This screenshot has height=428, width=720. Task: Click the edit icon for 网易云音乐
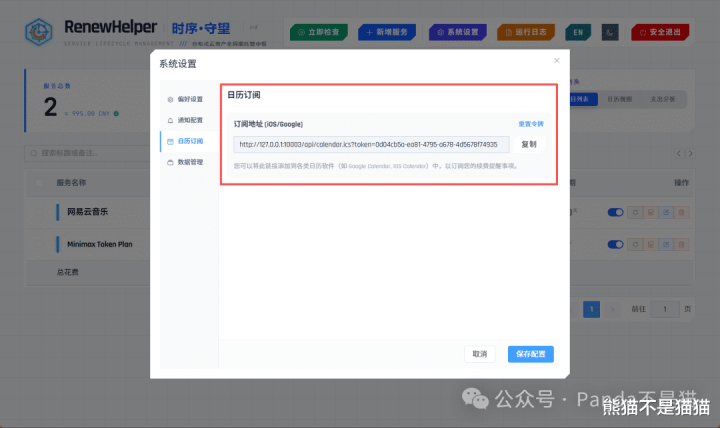(666, 212)
